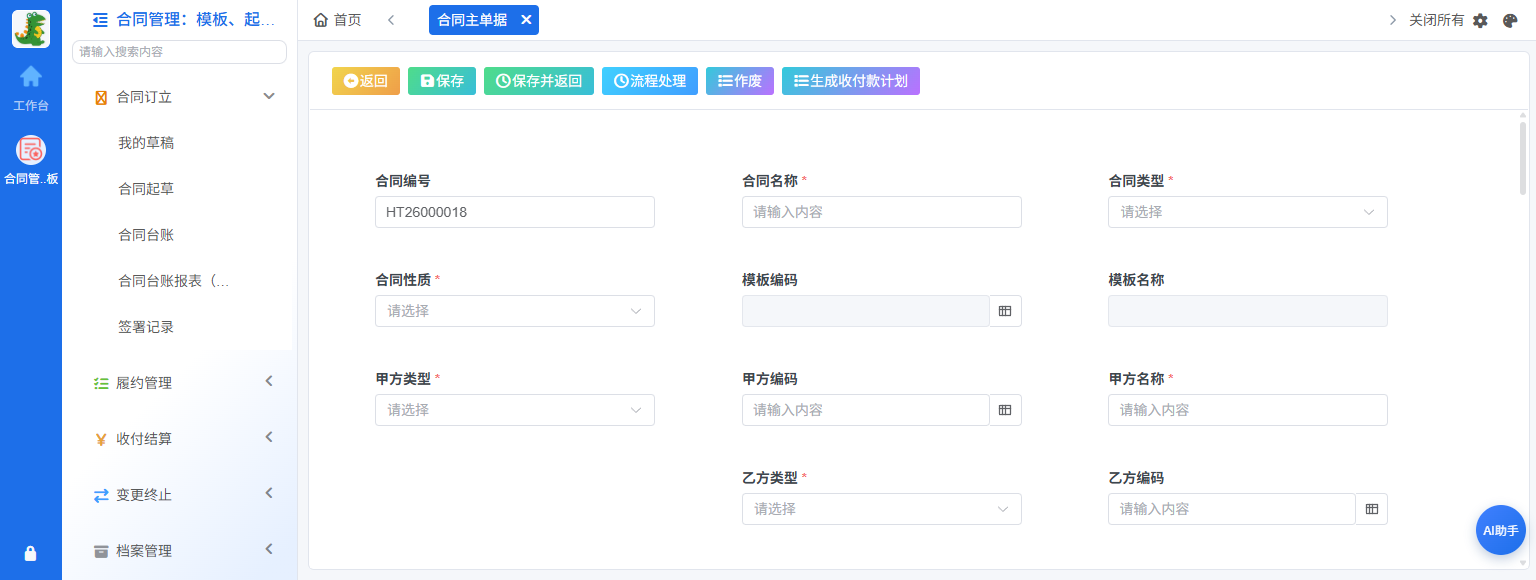Screen dimensions: 1536x580
Task: Click 生成收付款计划 button
Action: point(851,81)
